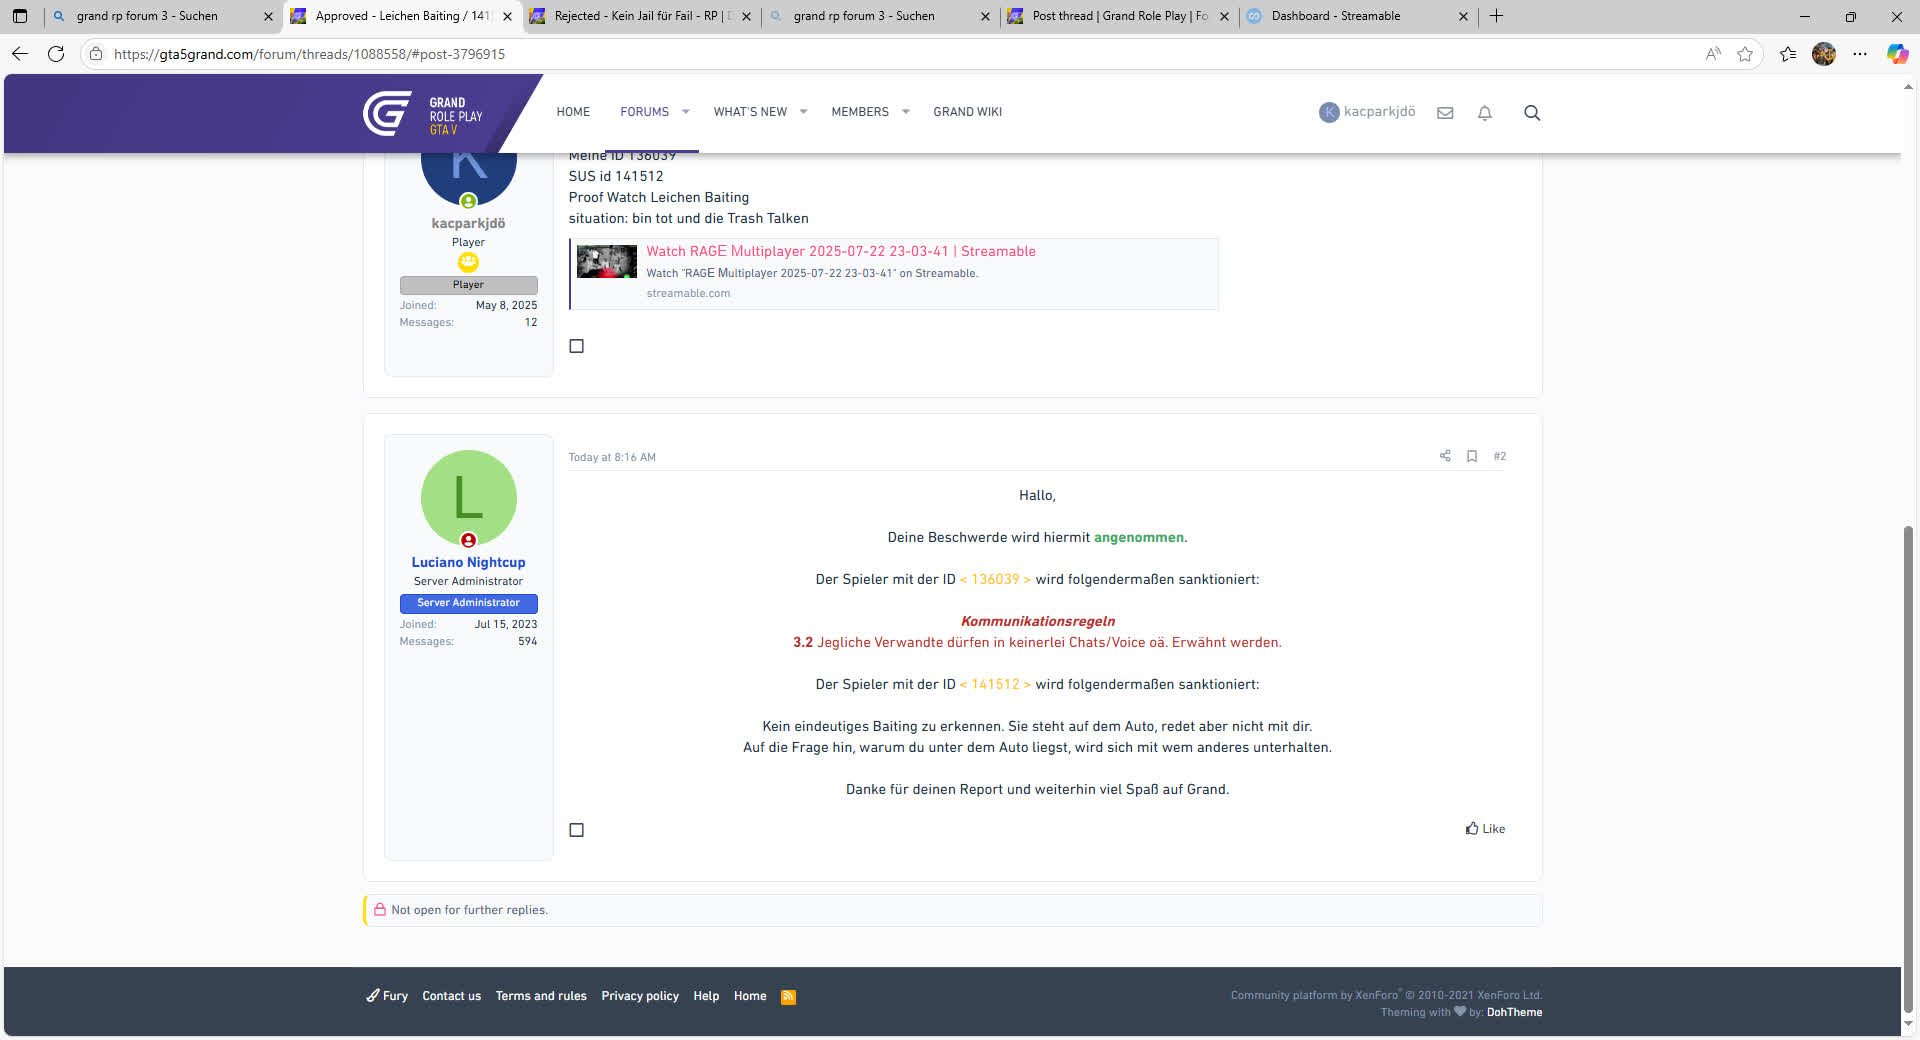This screenshot has width=1920, height=1040.
Task: Switch to Dashboard - Streamable tab
Action: (1358, 16)
